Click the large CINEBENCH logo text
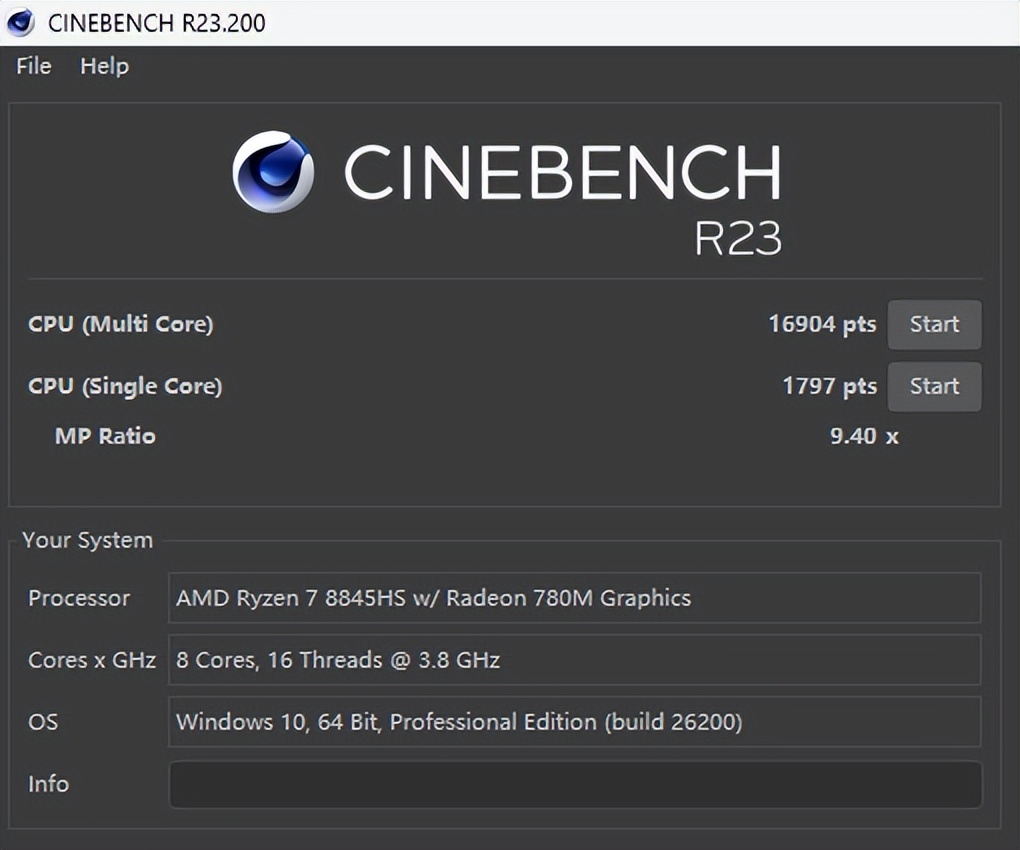This screenshot has width=1020, height=850. [x=562, y=172]
